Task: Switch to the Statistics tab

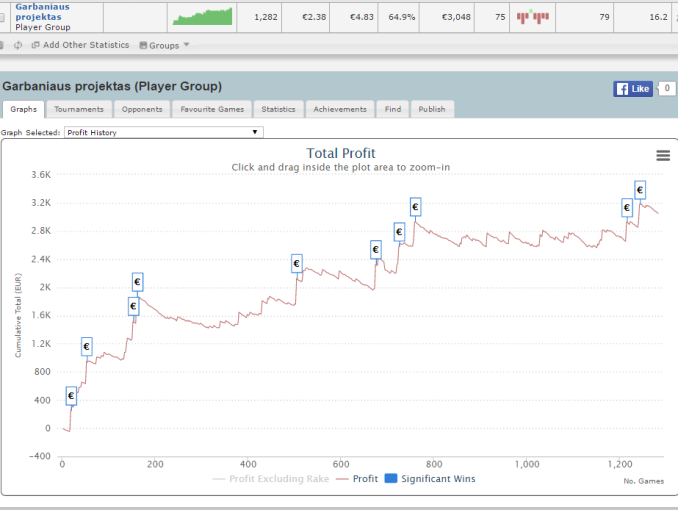Action: [x=278, y=109]
